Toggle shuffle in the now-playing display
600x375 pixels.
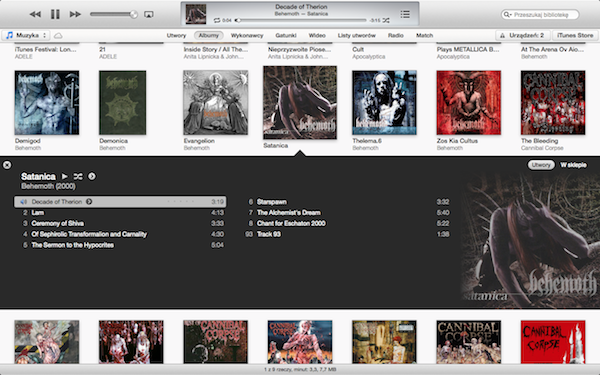386,20
